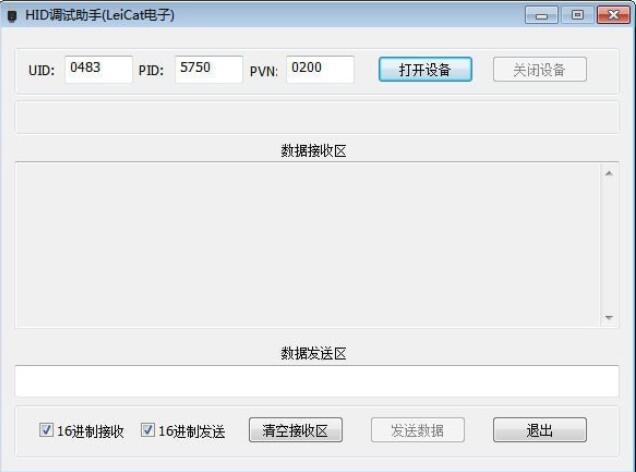
Task: Click the HID app icon in title bar
Action: coord(12,16)
